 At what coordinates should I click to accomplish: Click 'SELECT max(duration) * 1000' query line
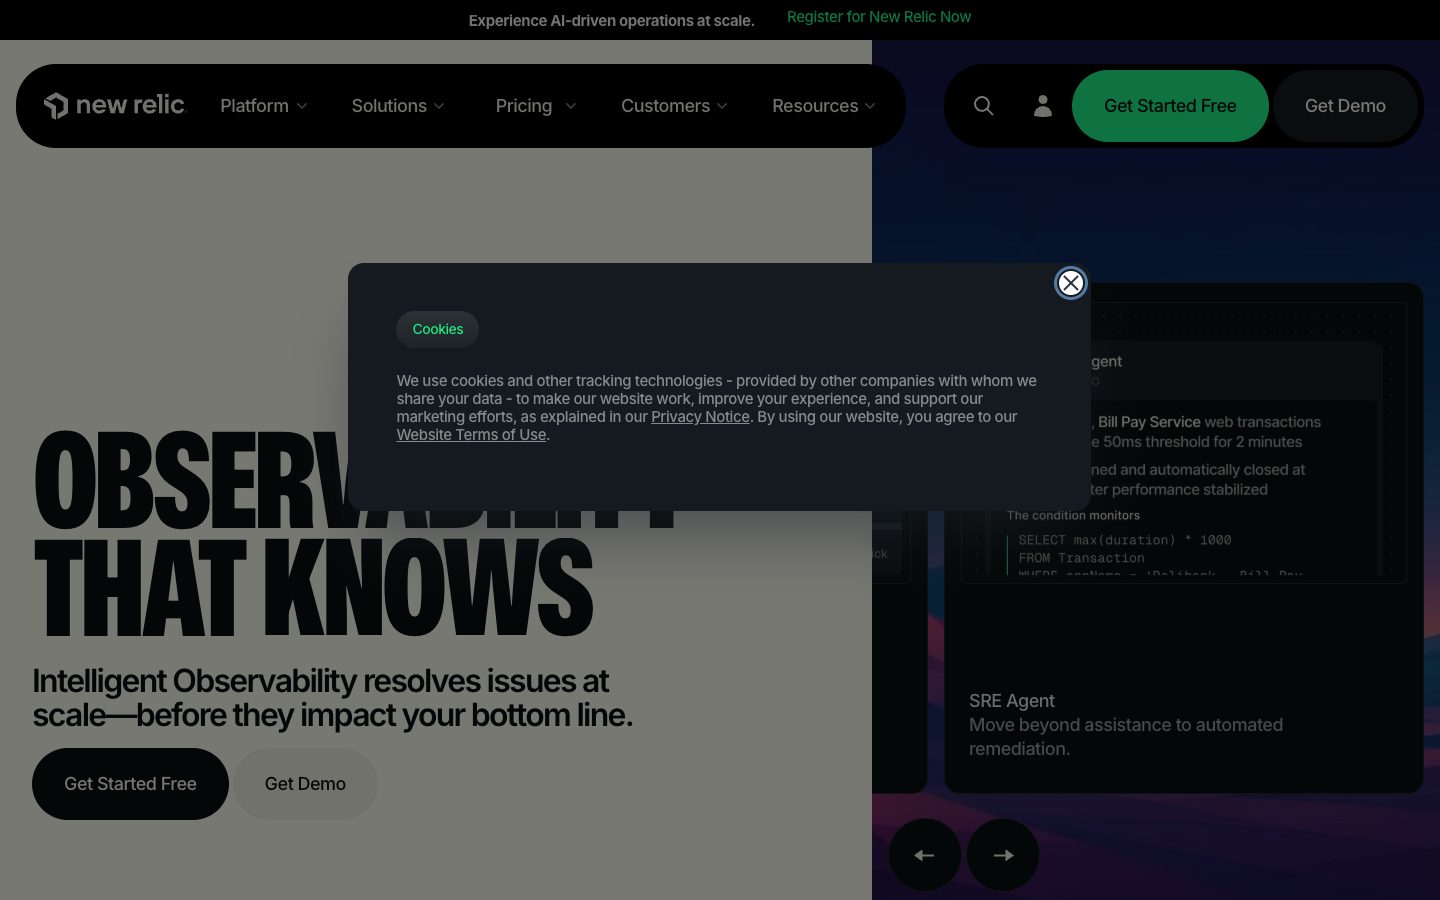point(1125,540)
